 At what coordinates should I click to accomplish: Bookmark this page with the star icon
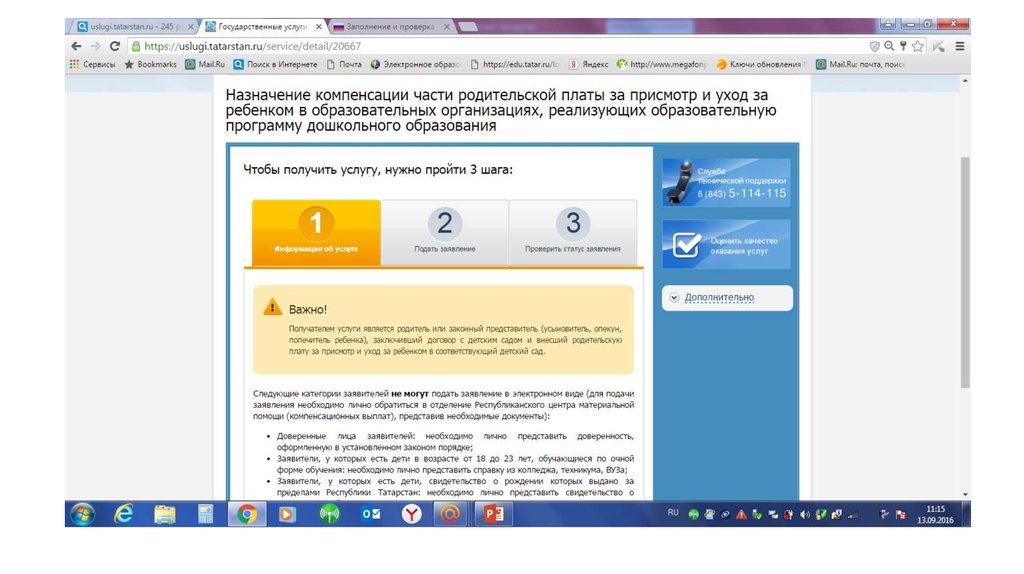[x=917, y=46]
